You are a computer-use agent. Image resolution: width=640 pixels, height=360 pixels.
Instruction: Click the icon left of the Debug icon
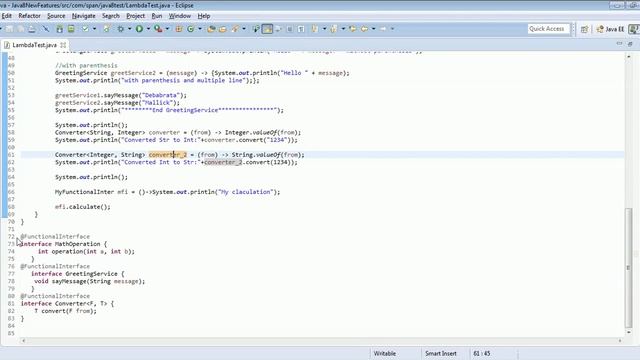(106, 29)
